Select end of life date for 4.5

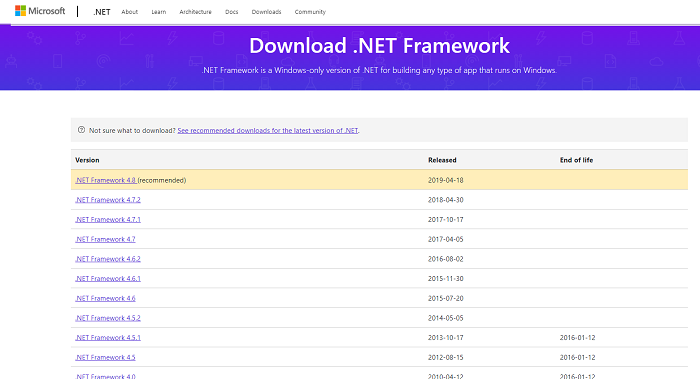pos(577,357)
